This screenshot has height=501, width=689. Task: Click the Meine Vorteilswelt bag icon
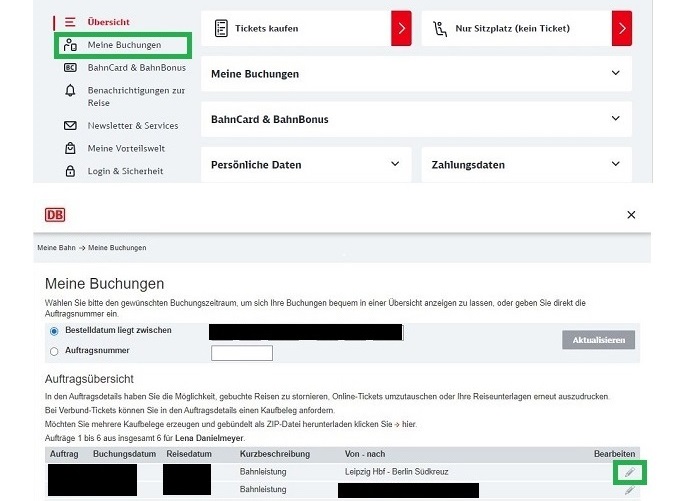point(70,148)
